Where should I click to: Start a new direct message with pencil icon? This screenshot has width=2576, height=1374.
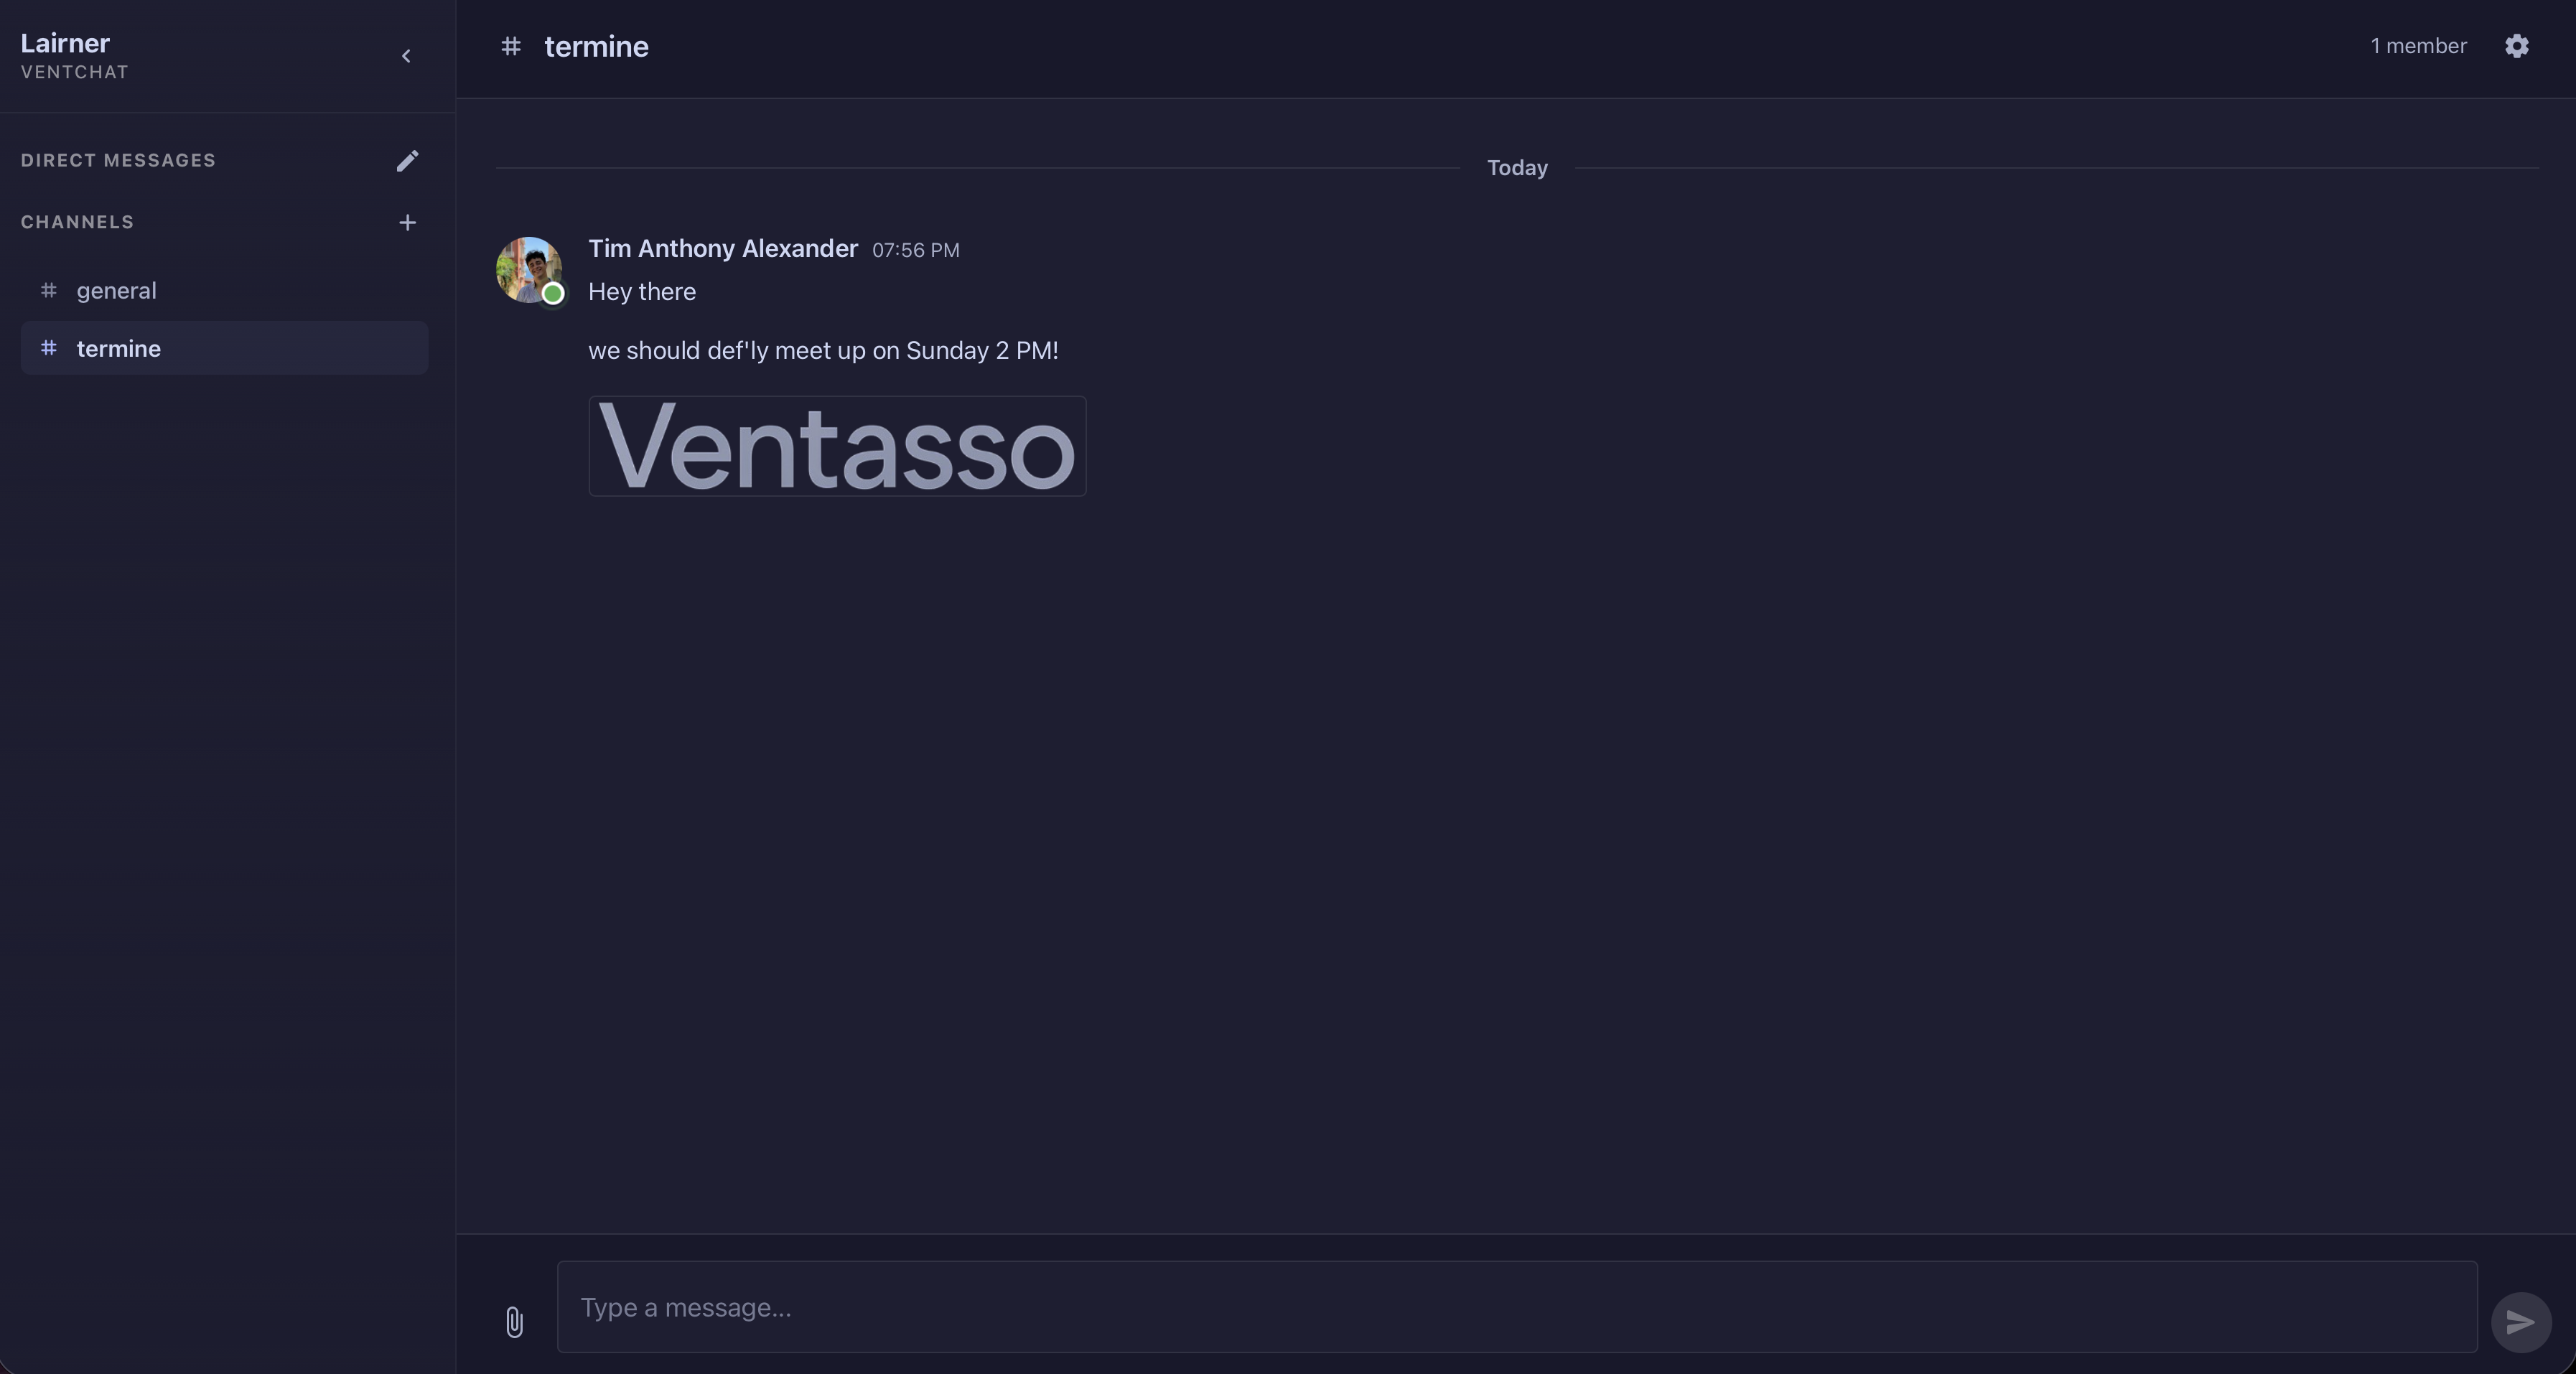407,161
